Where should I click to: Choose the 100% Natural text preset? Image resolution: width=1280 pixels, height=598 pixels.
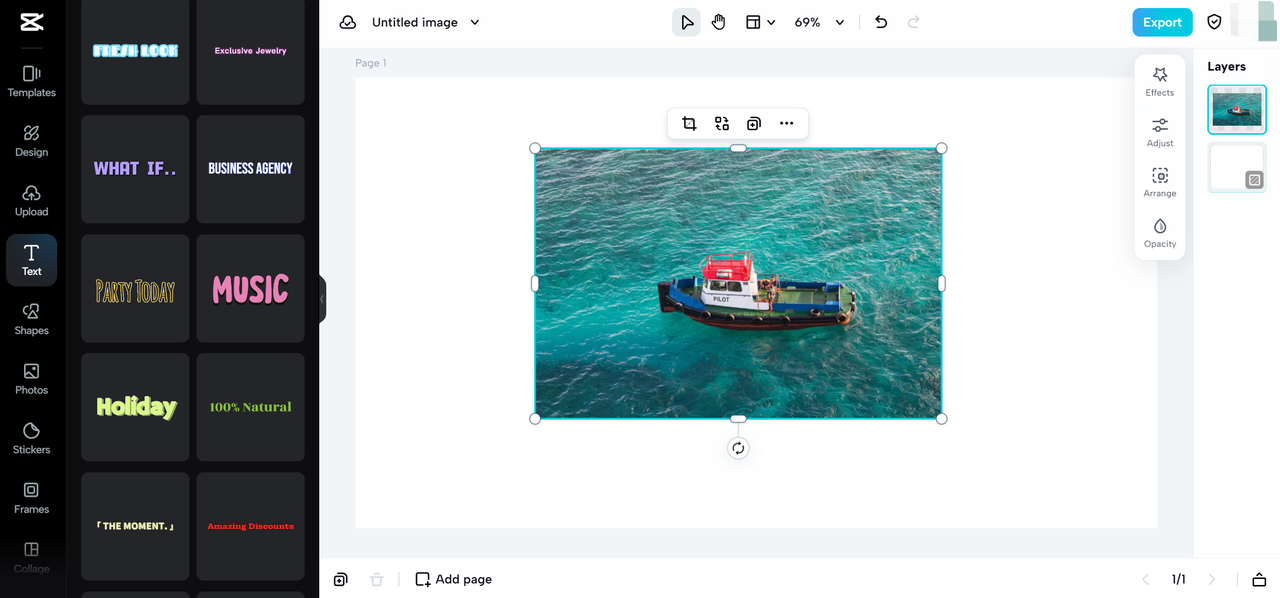[x=250, y=407]
